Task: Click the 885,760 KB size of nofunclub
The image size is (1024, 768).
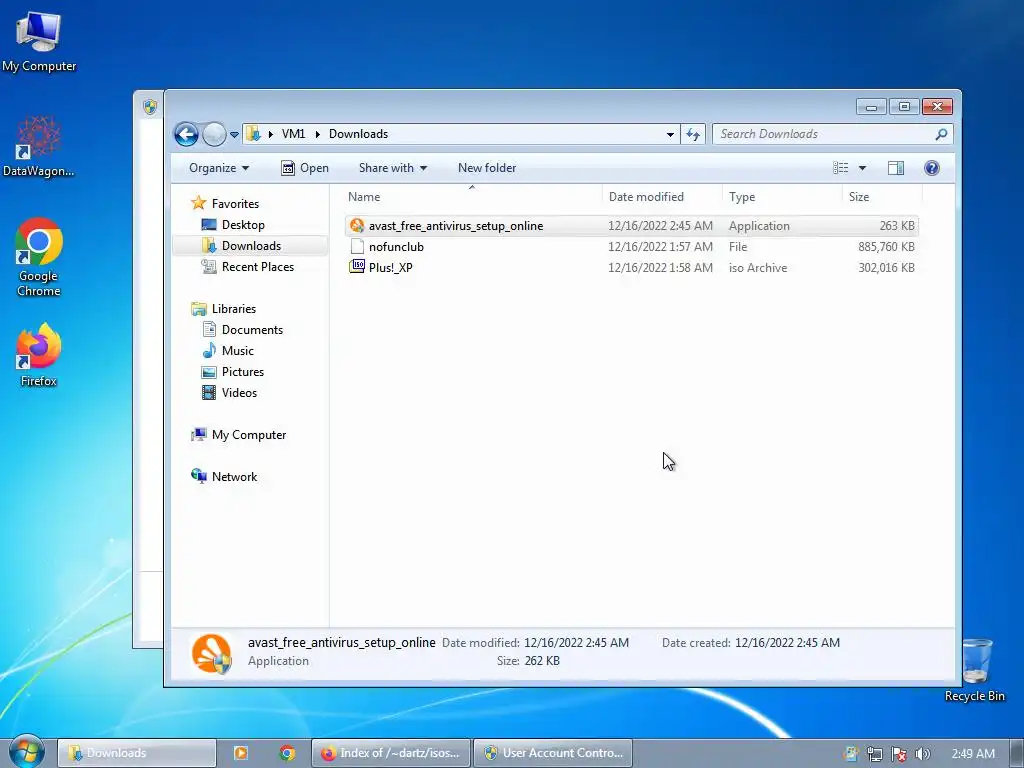Action: pos(886,247)
